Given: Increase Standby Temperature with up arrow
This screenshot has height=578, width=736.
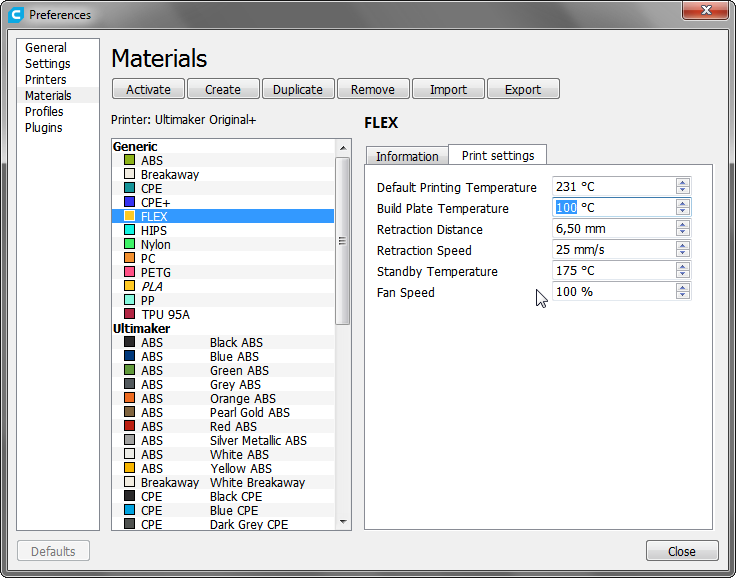Looking at the screenshot, I should (x=682, y=267).
